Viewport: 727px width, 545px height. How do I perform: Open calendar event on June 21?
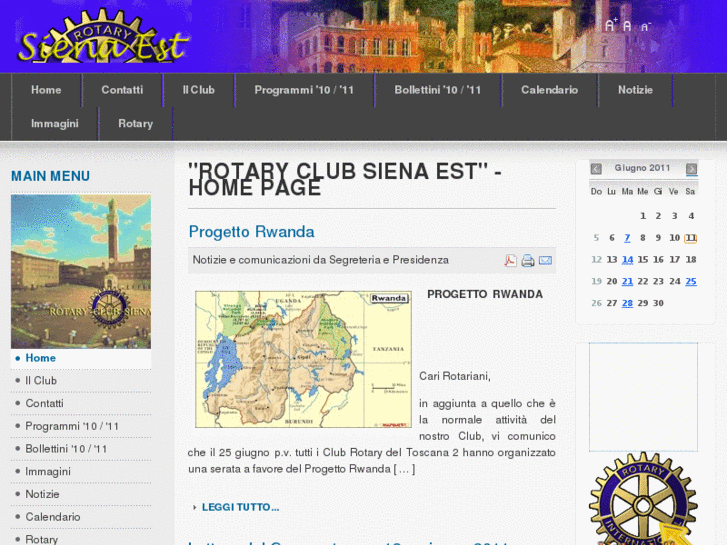[x=627, y=282]
